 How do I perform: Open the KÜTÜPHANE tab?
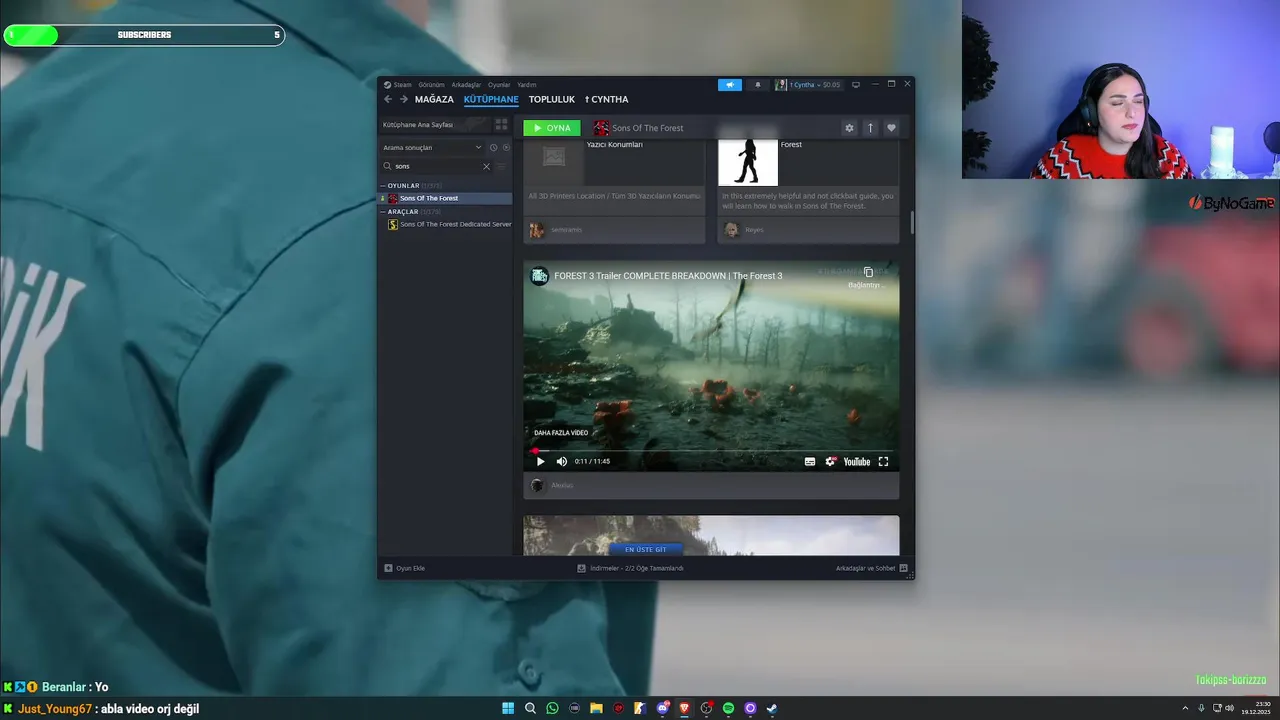tap(491, 99)
